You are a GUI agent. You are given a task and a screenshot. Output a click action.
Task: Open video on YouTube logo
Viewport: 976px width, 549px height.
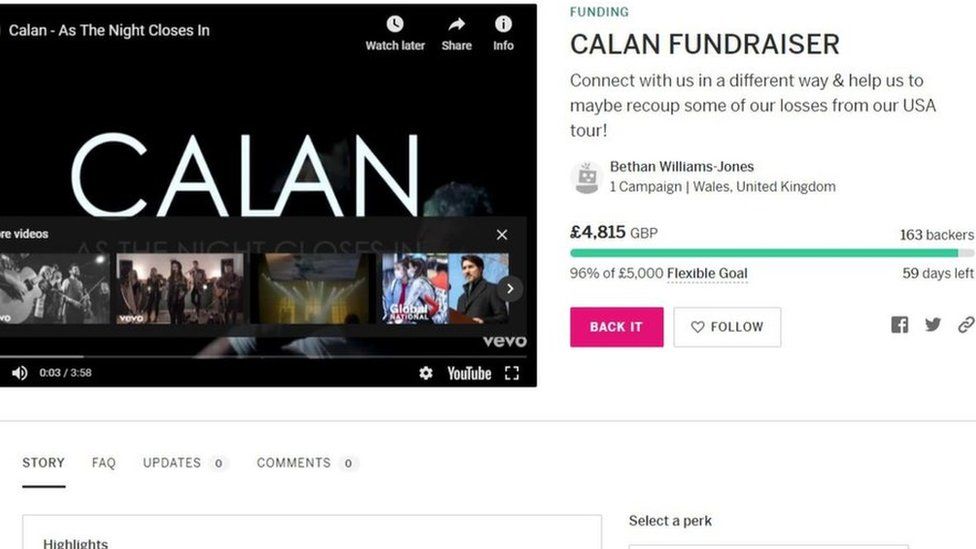[469, 373]
